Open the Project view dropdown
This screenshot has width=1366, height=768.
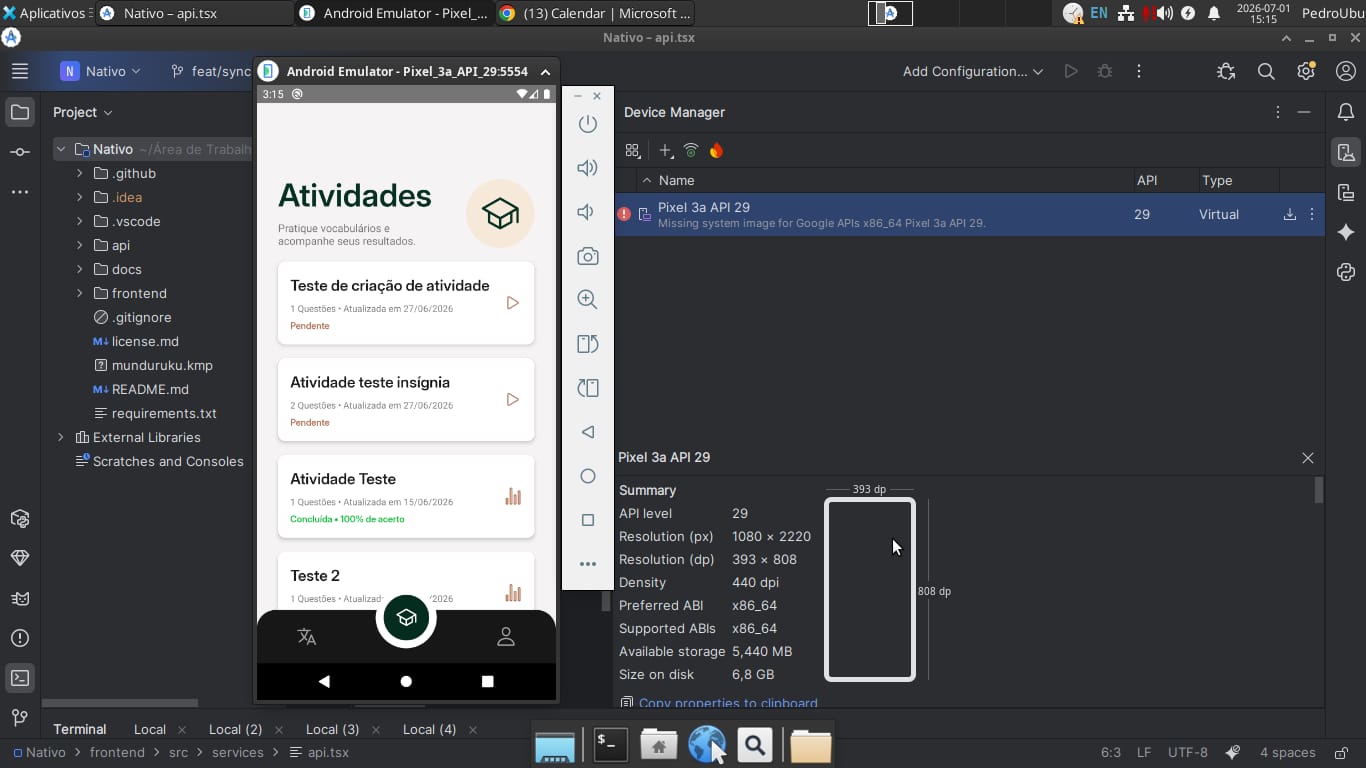[x=83, y=112]
